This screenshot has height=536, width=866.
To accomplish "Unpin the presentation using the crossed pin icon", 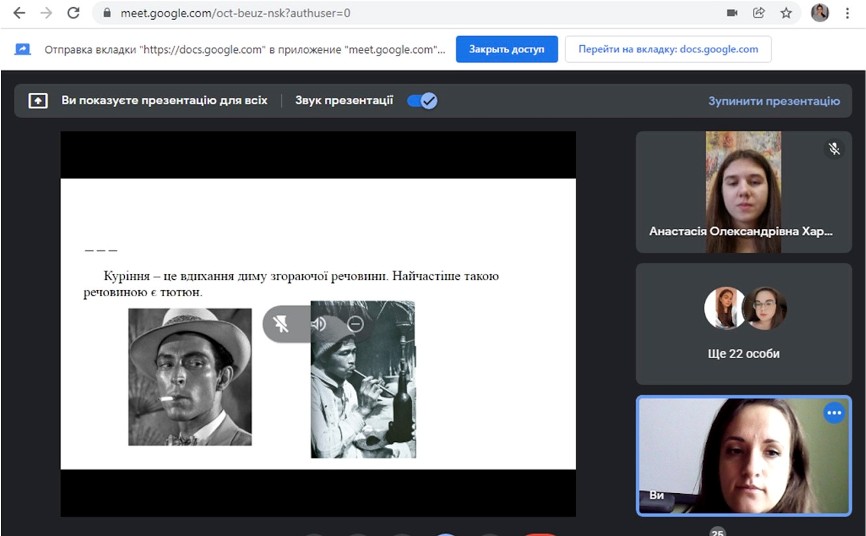I will pos(282,324).
